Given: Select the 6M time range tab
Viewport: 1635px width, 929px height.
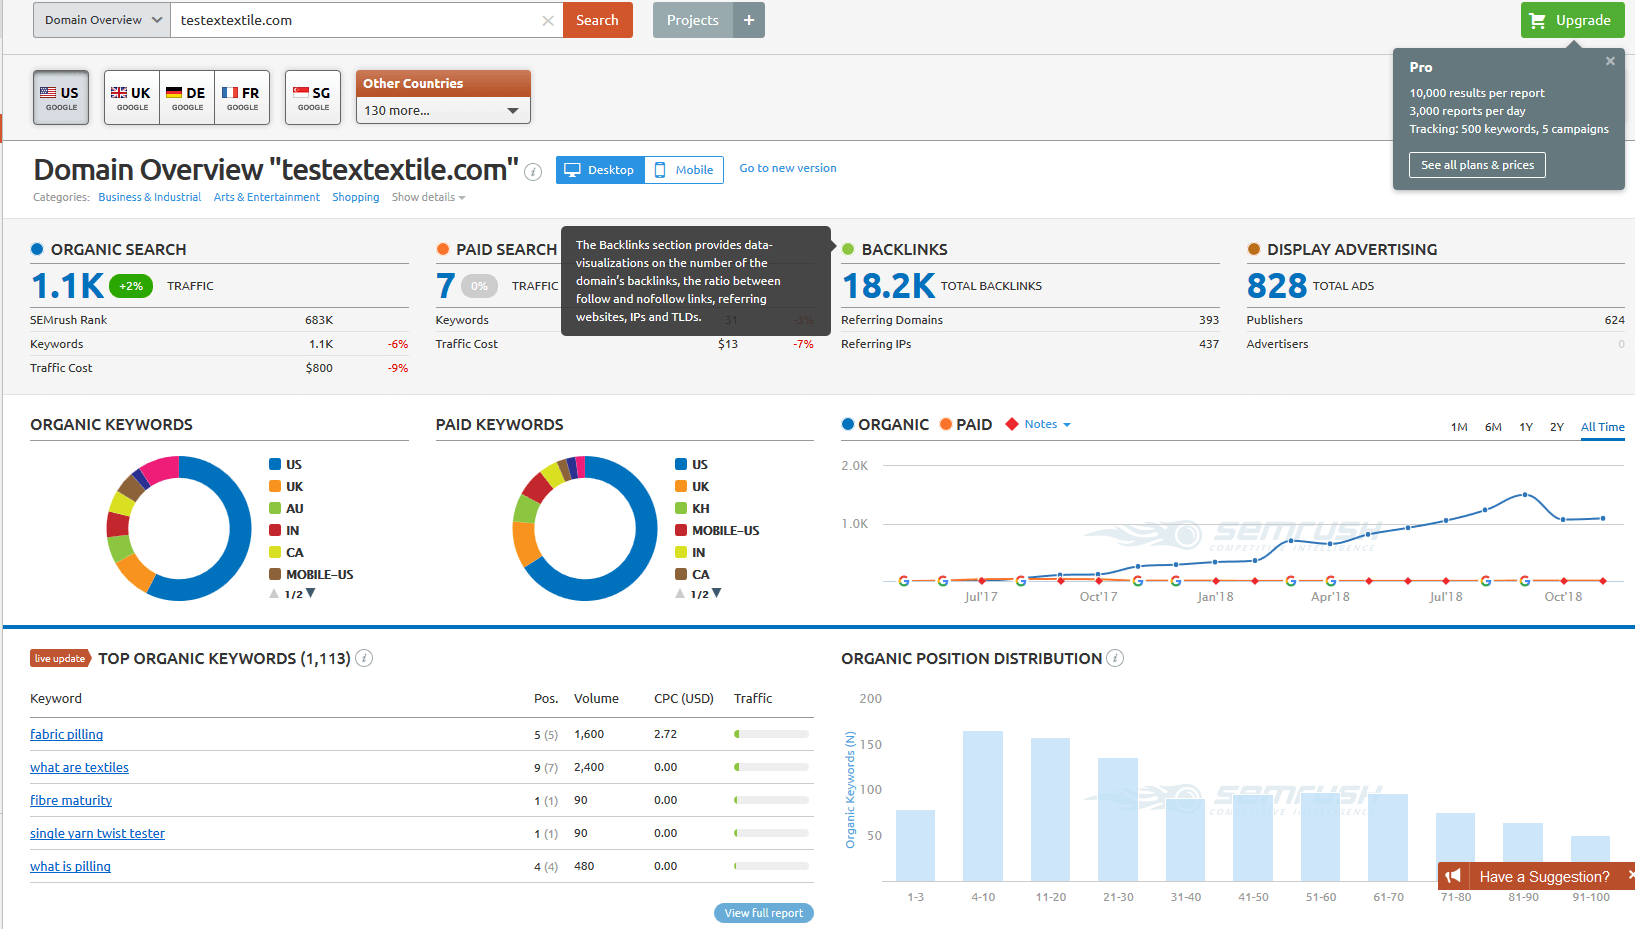Looking at the screenshot, I should pyautogui.click(x=1493, y=427).
